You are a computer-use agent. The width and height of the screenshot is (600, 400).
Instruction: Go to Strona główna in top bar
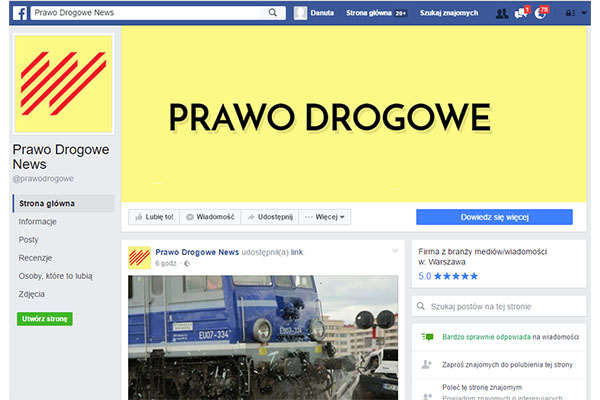[369, 13]
